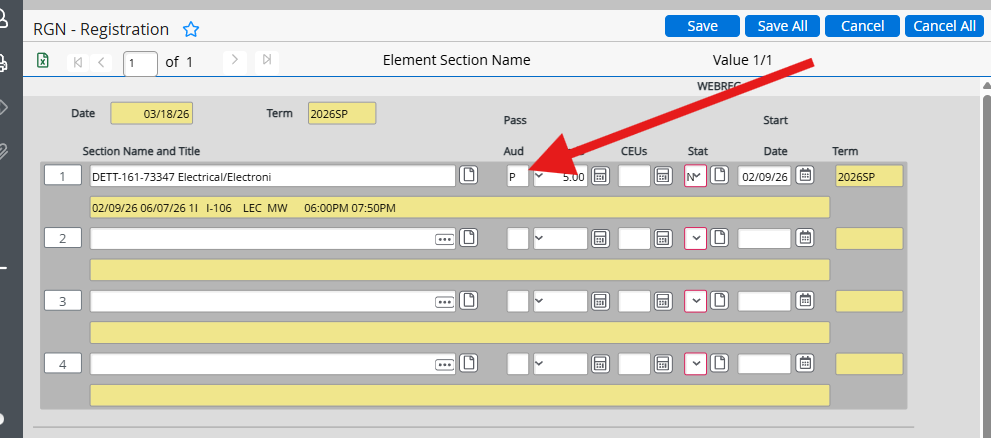Open calendar picker for row 1 start date
The image size is (991, 438).
tap(805, 176)
